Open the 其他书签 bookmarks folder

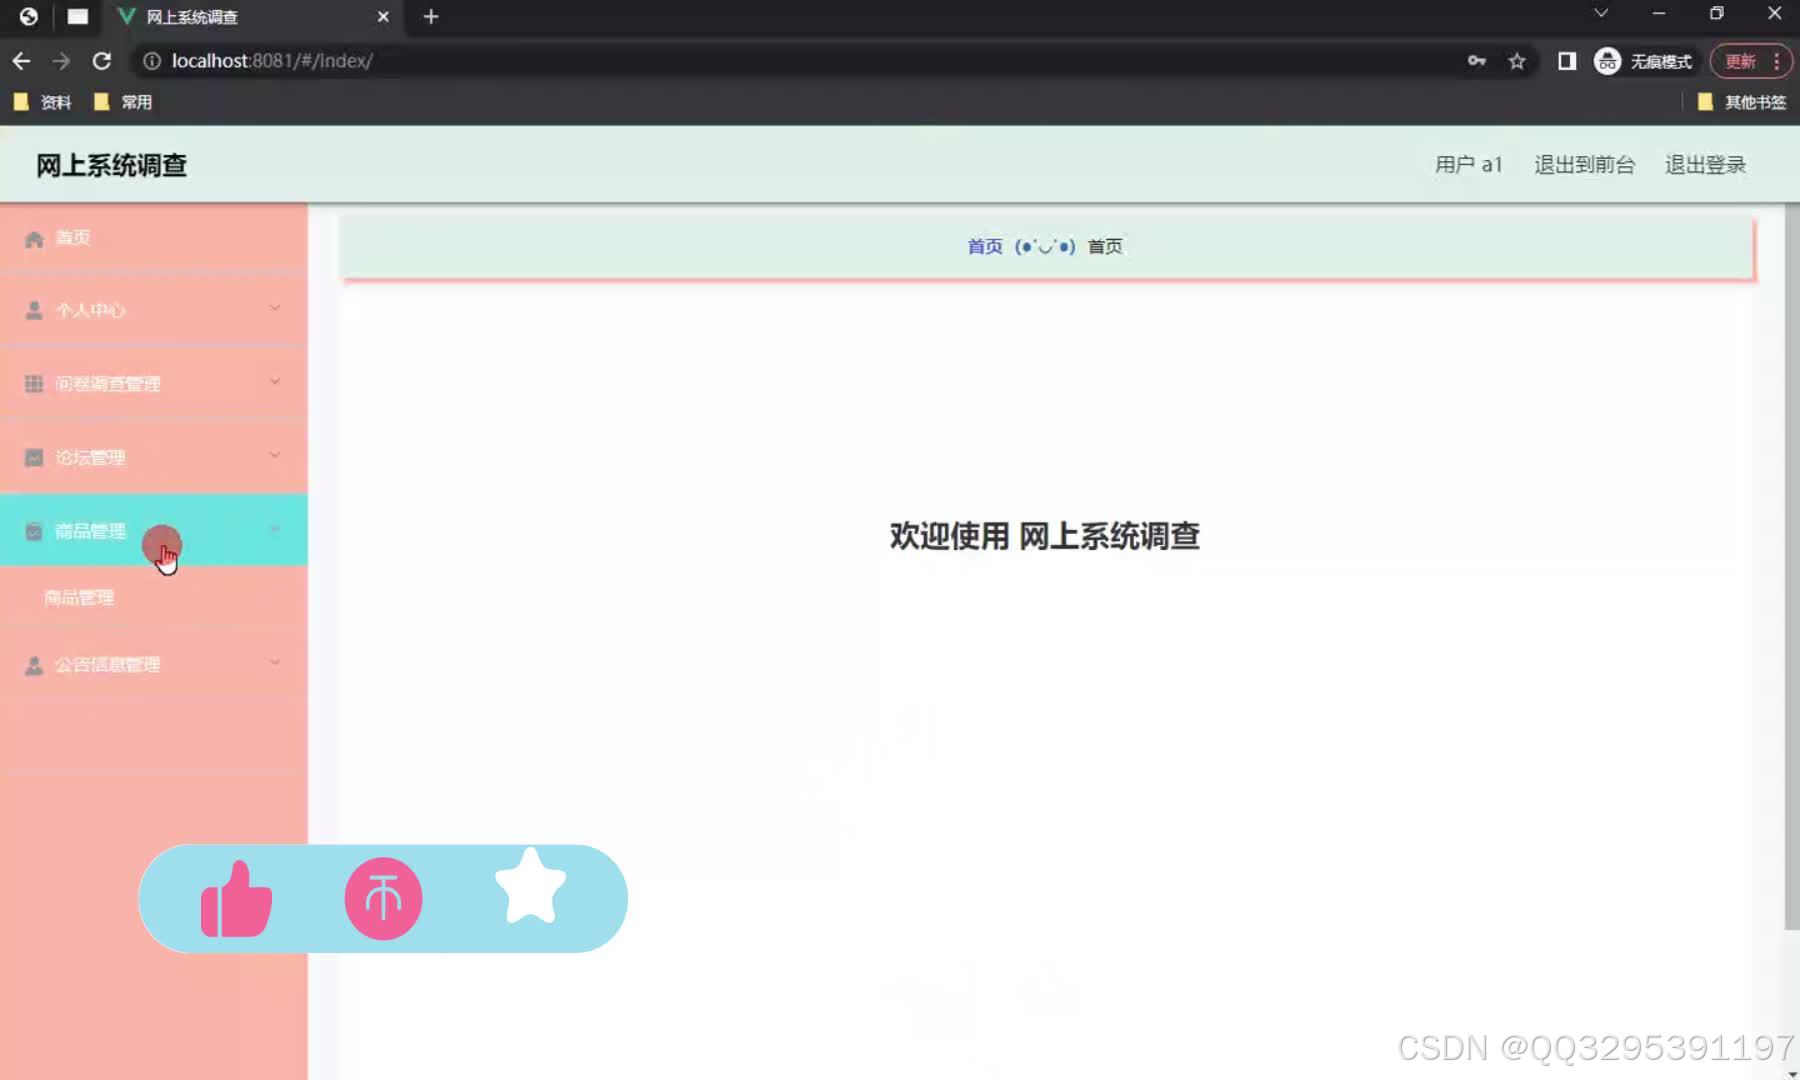[x=1742, y=102]
